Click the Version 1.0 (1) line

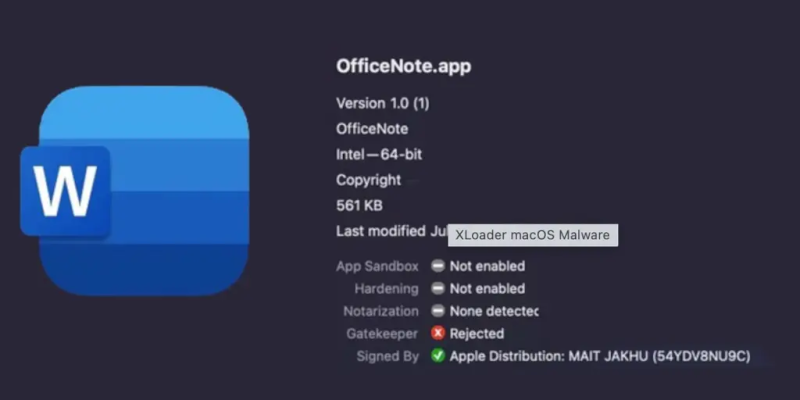pyautogui.click(x=385, y=103)
